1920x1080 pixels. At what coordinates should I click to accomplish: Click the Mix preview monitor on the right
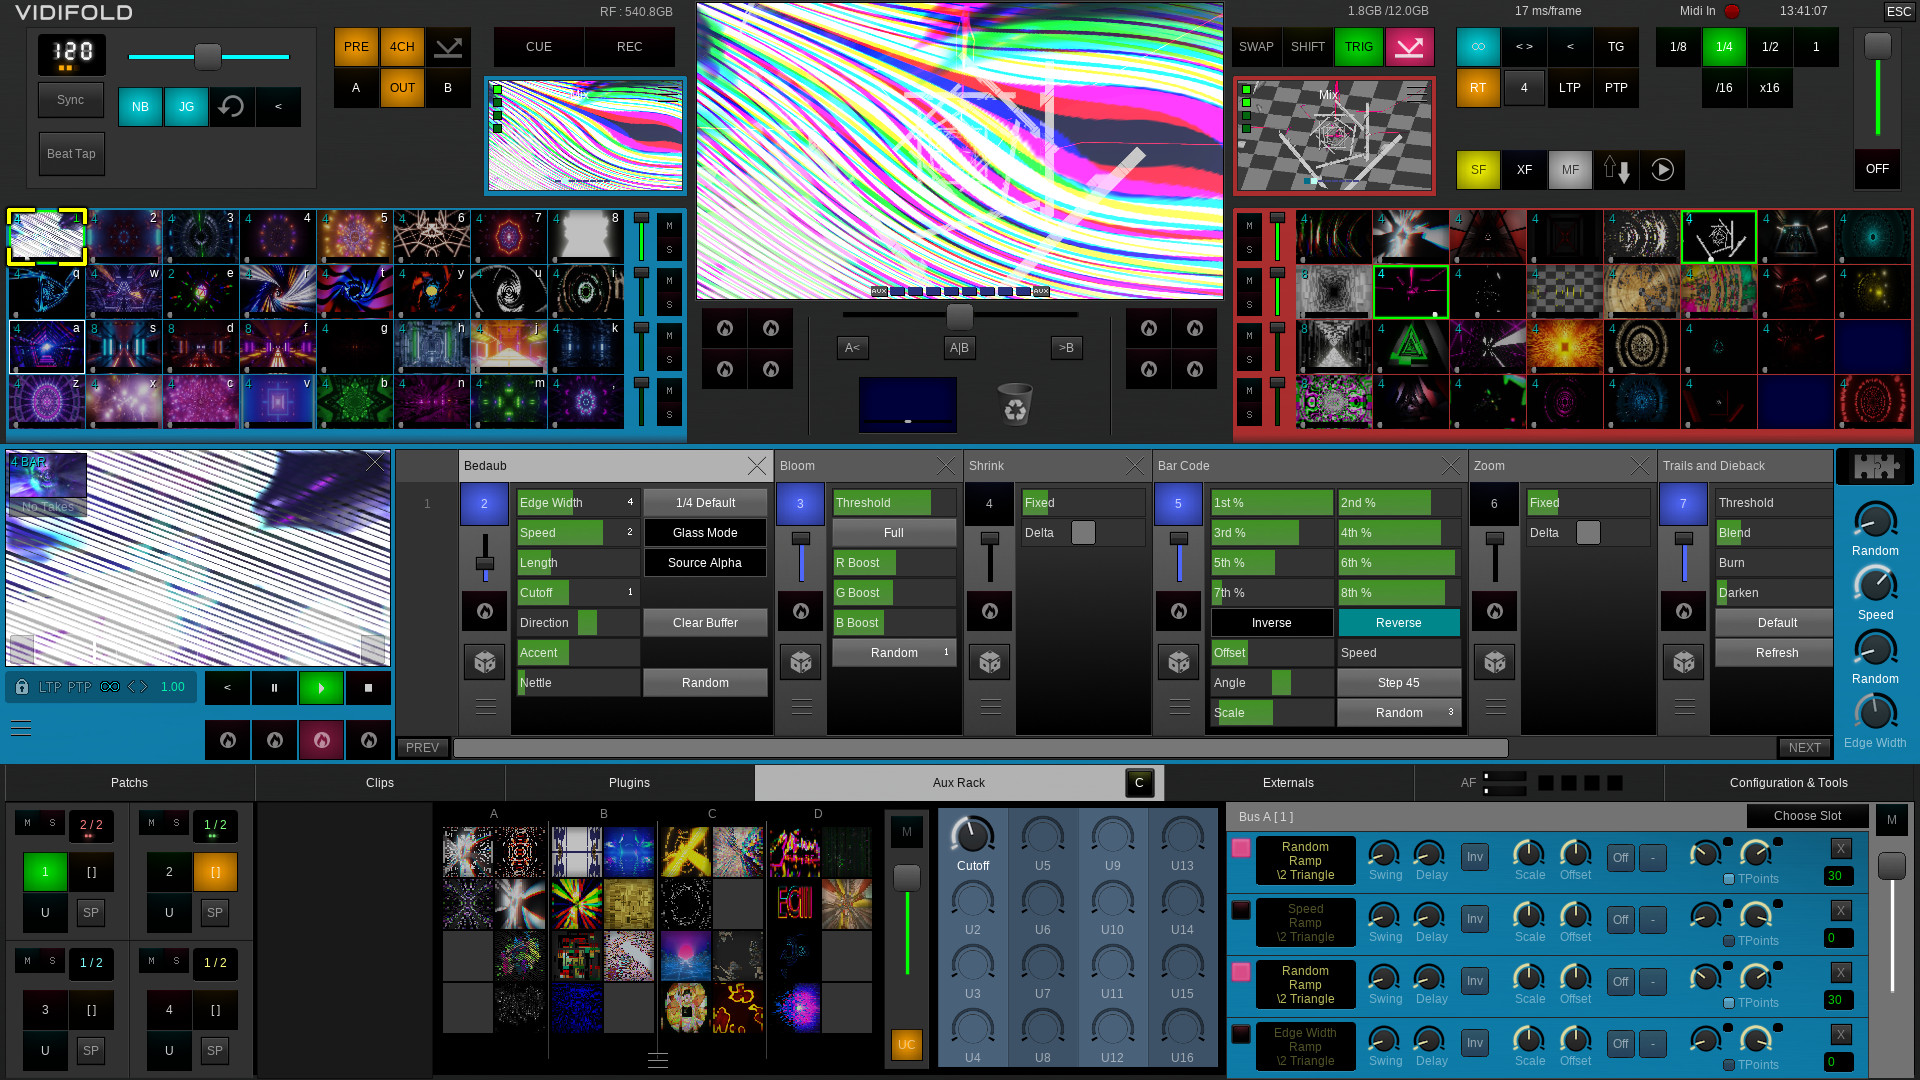pos(1334,136)
